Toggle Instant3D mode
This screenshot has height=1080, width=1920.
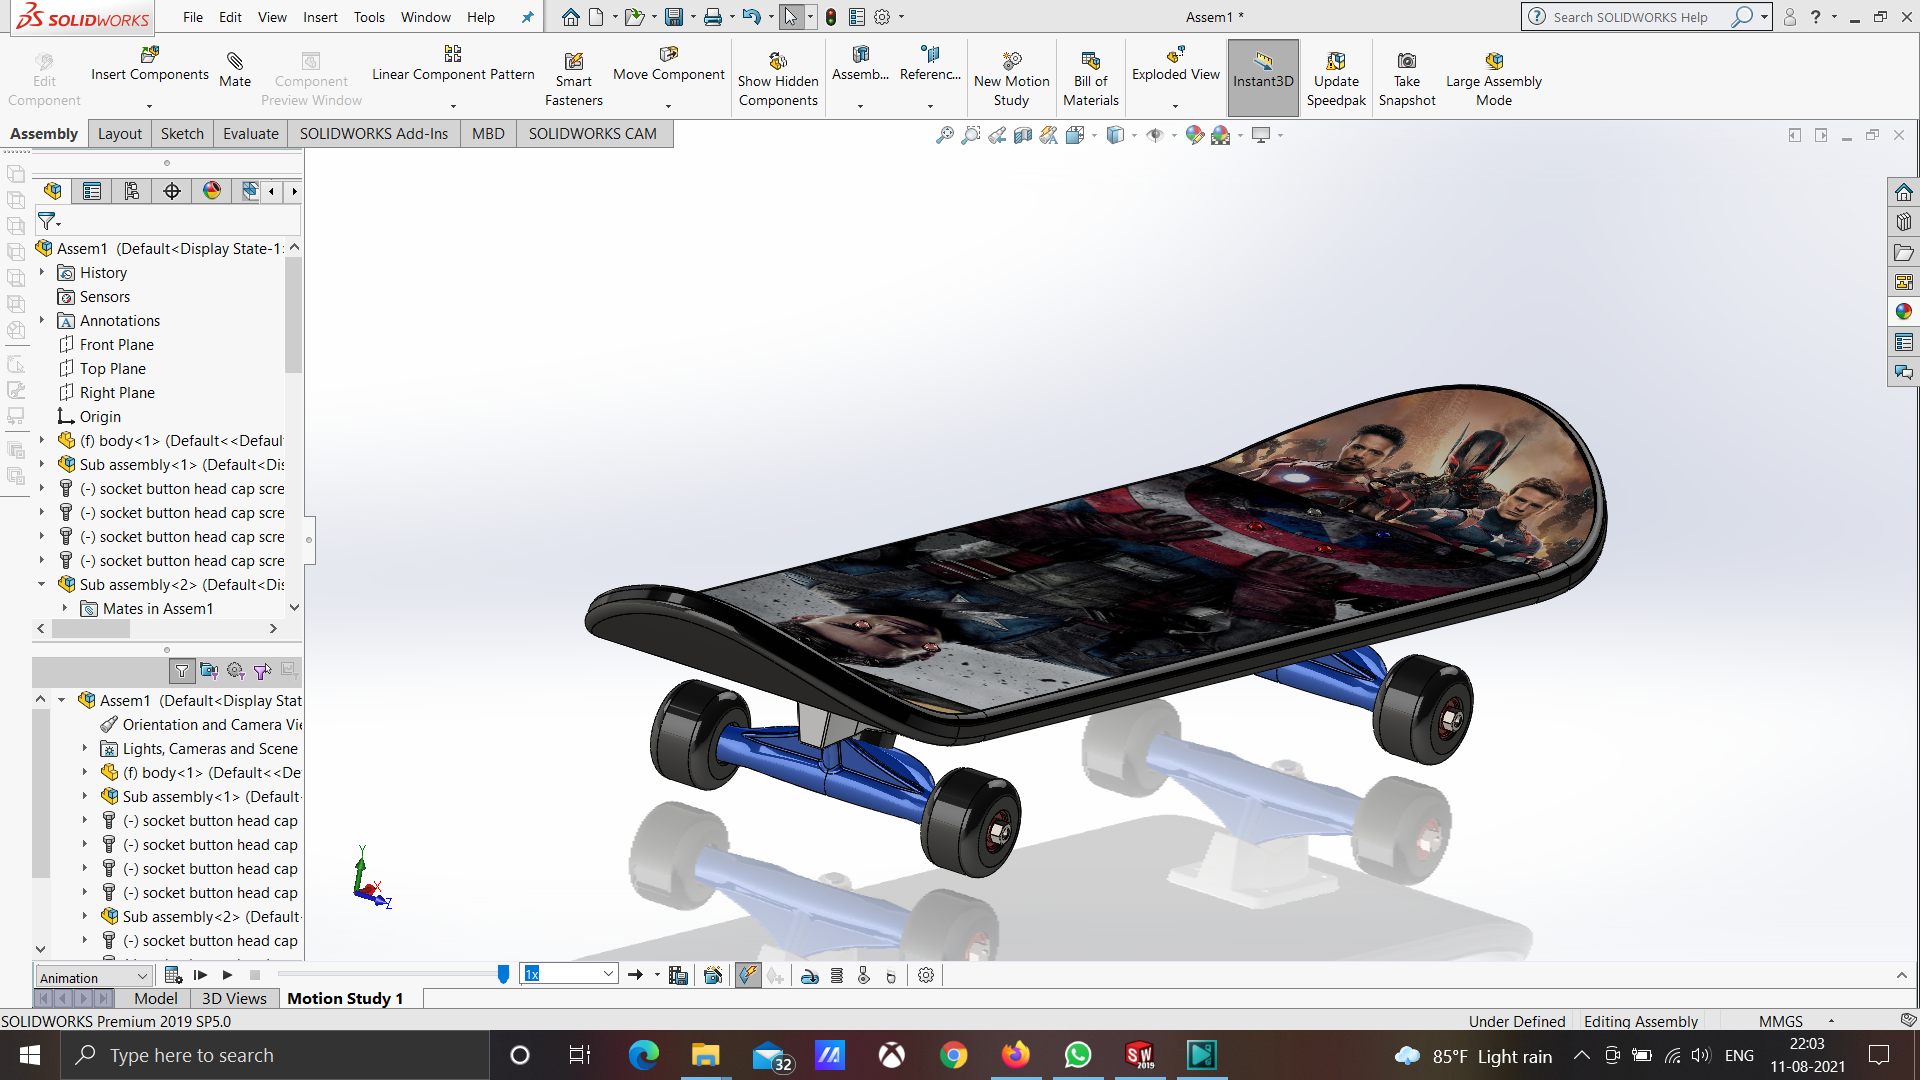[x=1263, y=79]
